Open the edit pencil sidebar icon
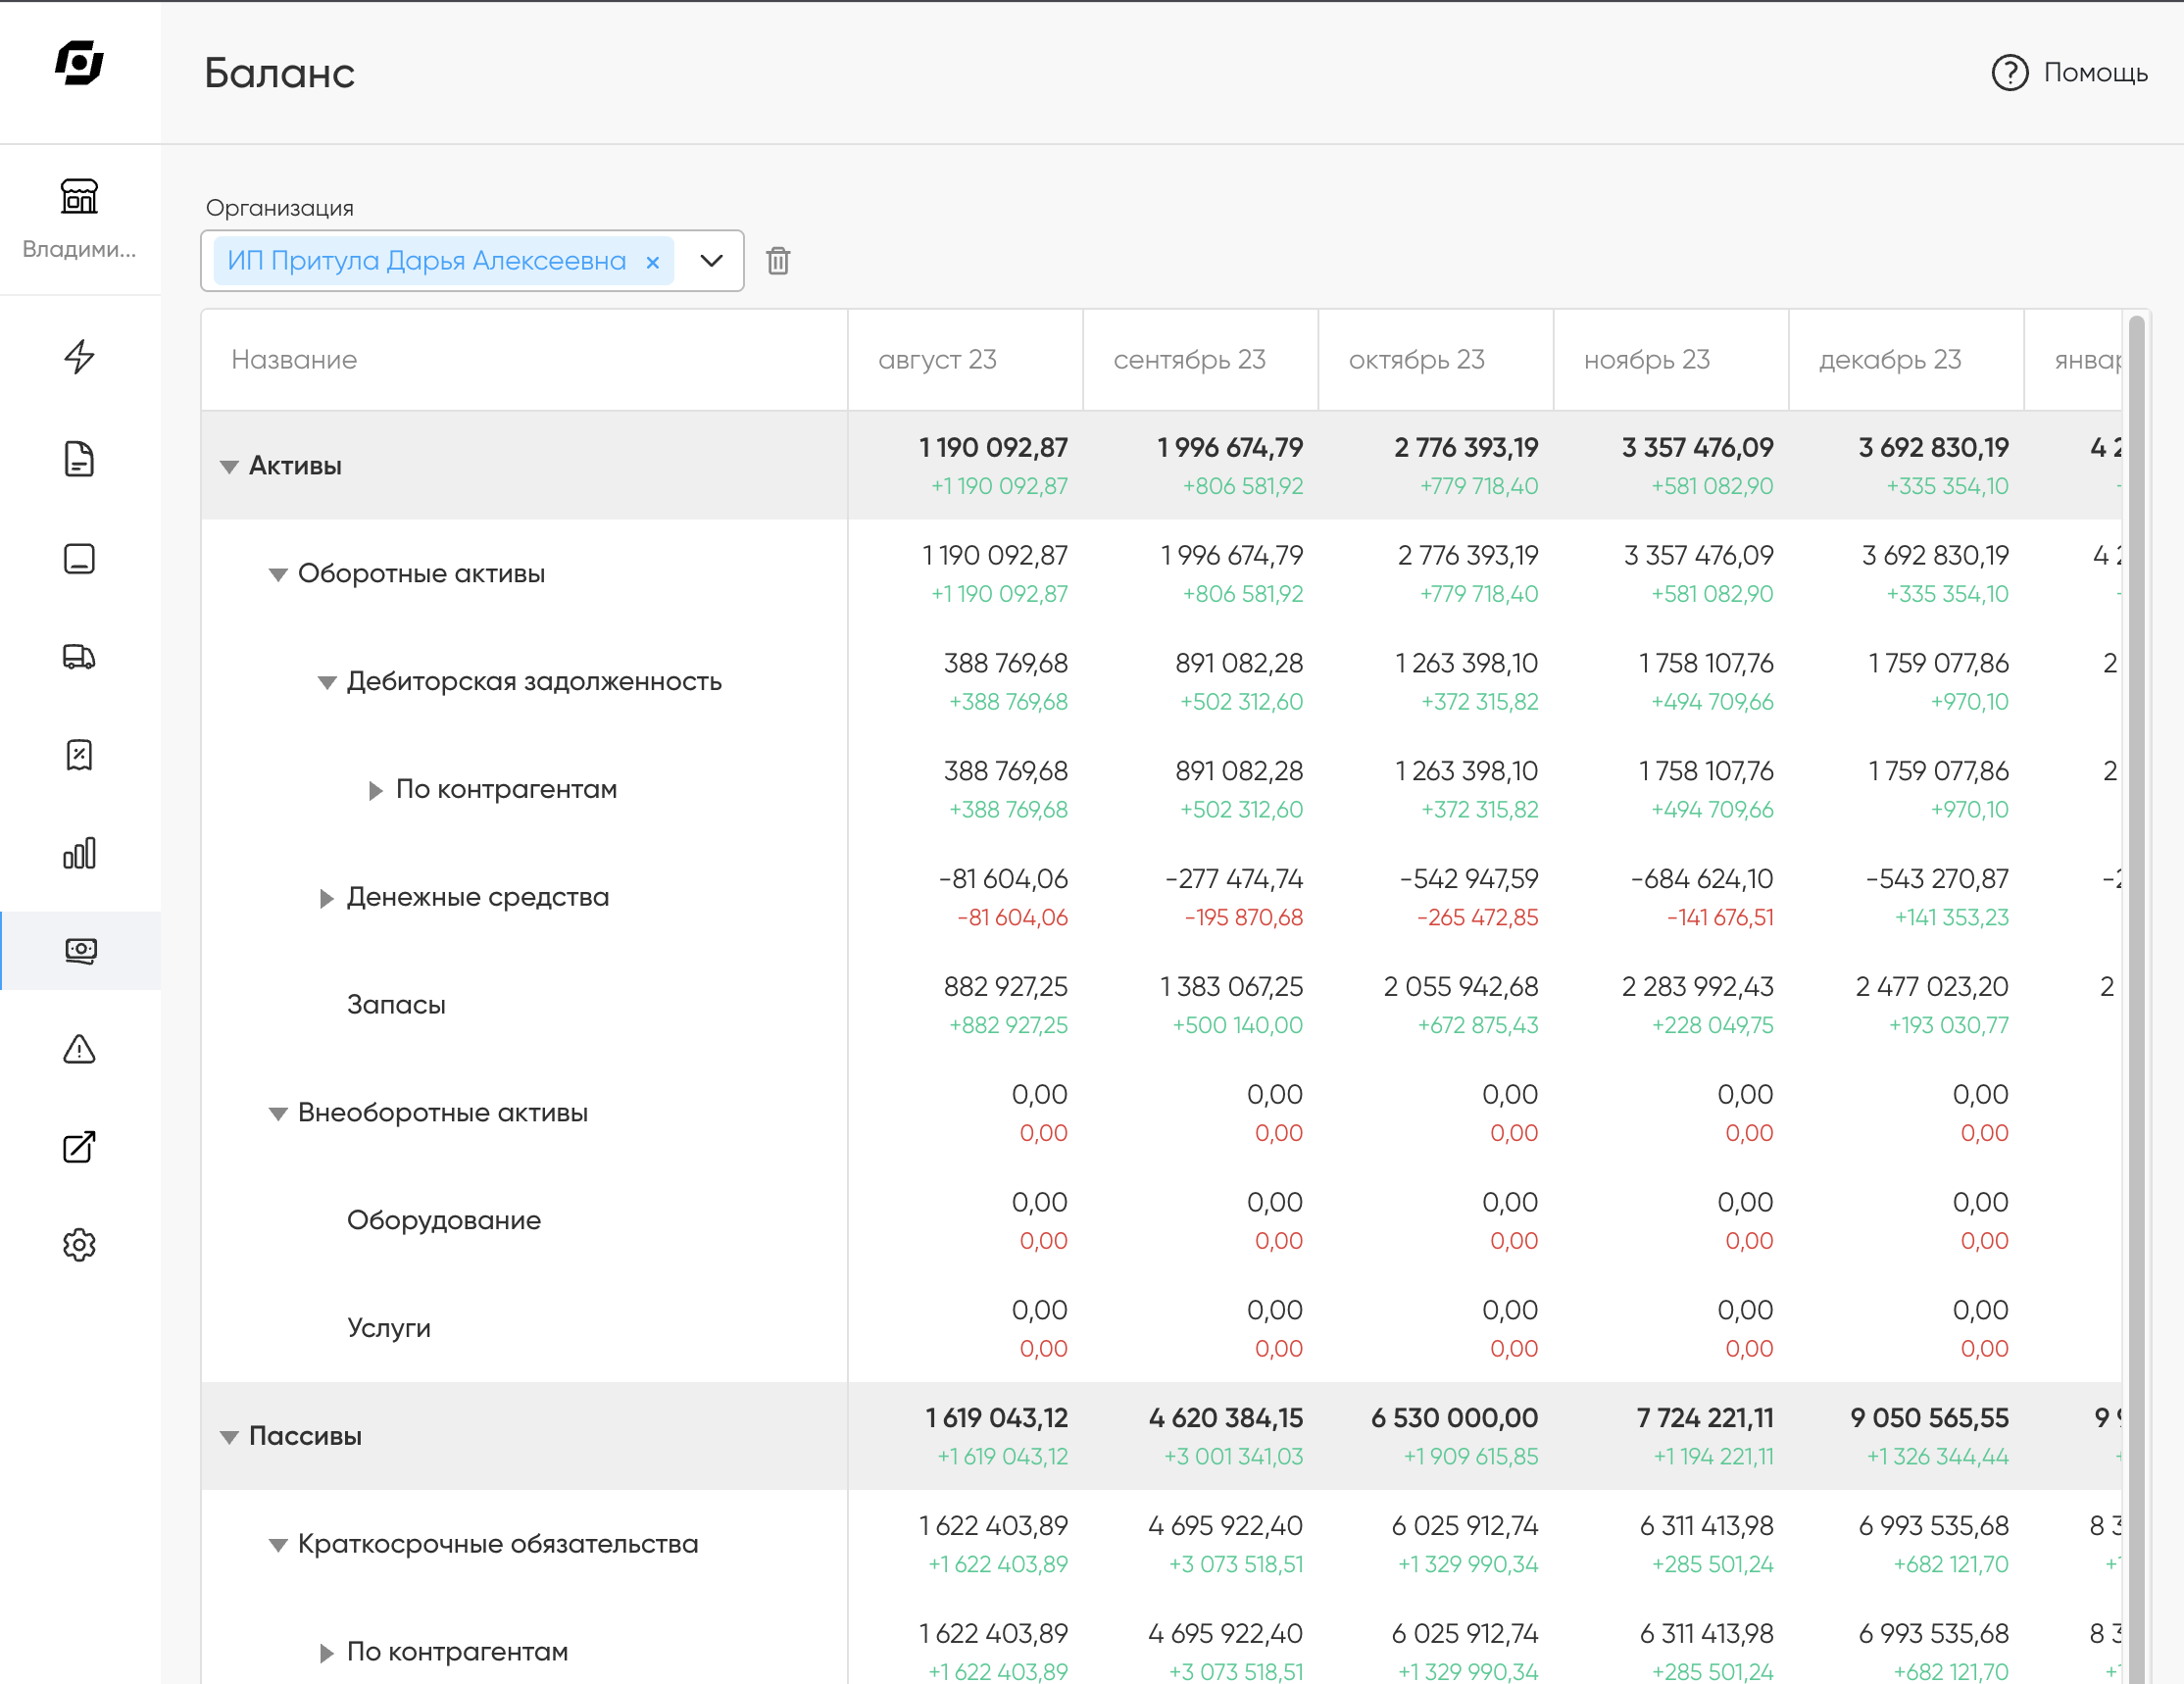The width and height of the screenshot is (2184, 1684). click(79, 1147)
